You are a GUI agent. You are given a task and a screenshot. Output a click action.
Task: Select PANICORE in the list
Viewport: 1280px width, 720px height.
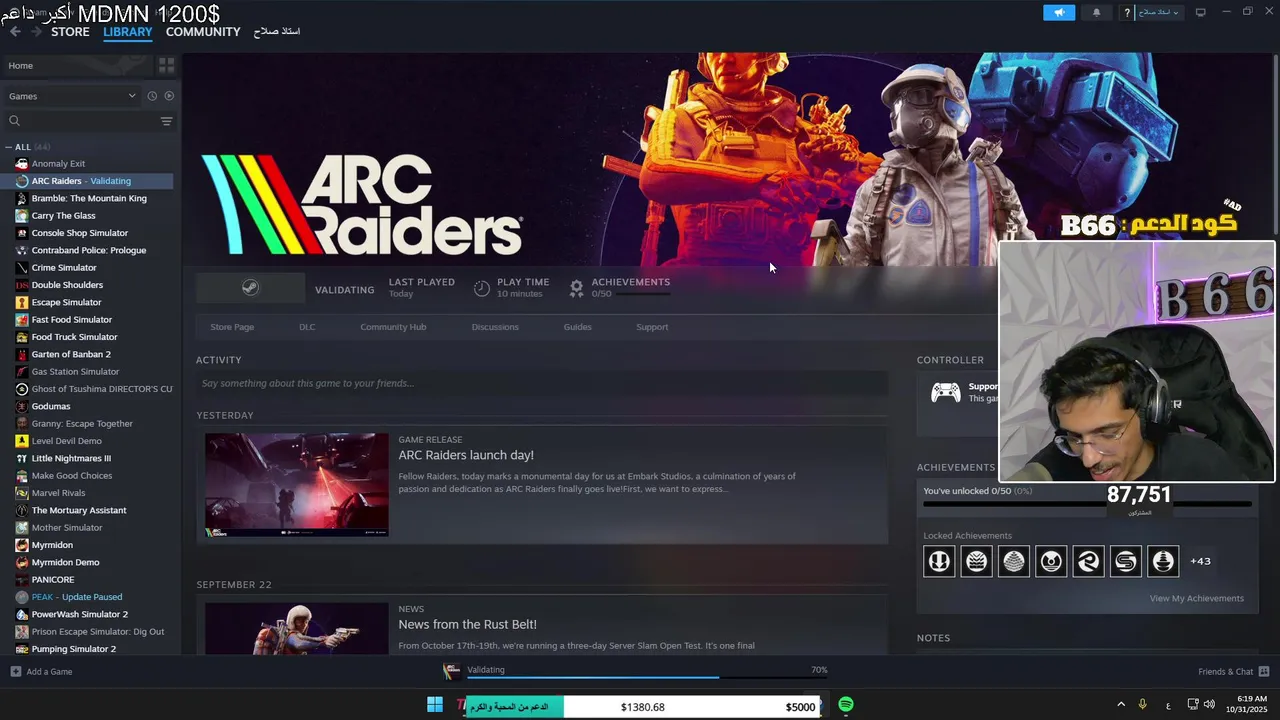pyautogui.click(x=53, y=580)
